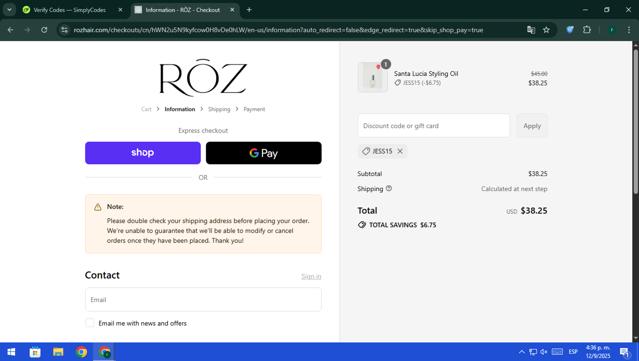Image resolution: width=639 pixels, height=361 pixels.
Task: Show hidden system tray icons
Action: 522,352
